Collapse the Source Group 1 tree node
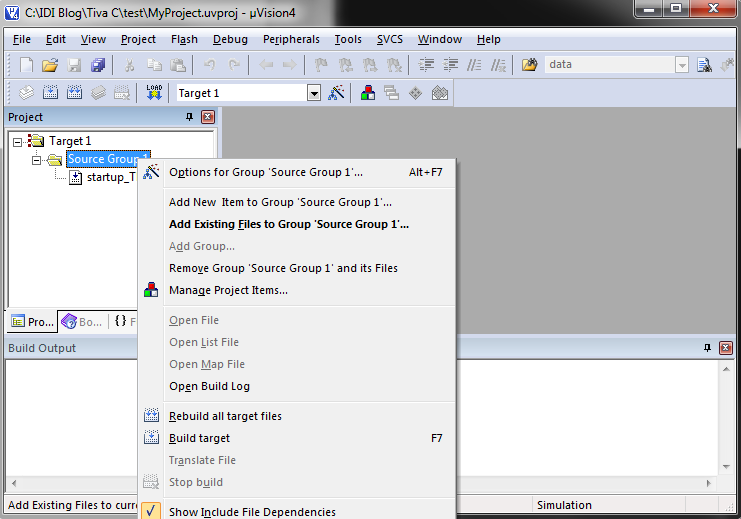Image resolution: width=741 pixels, height=519 pixels. tap(36, 160)
